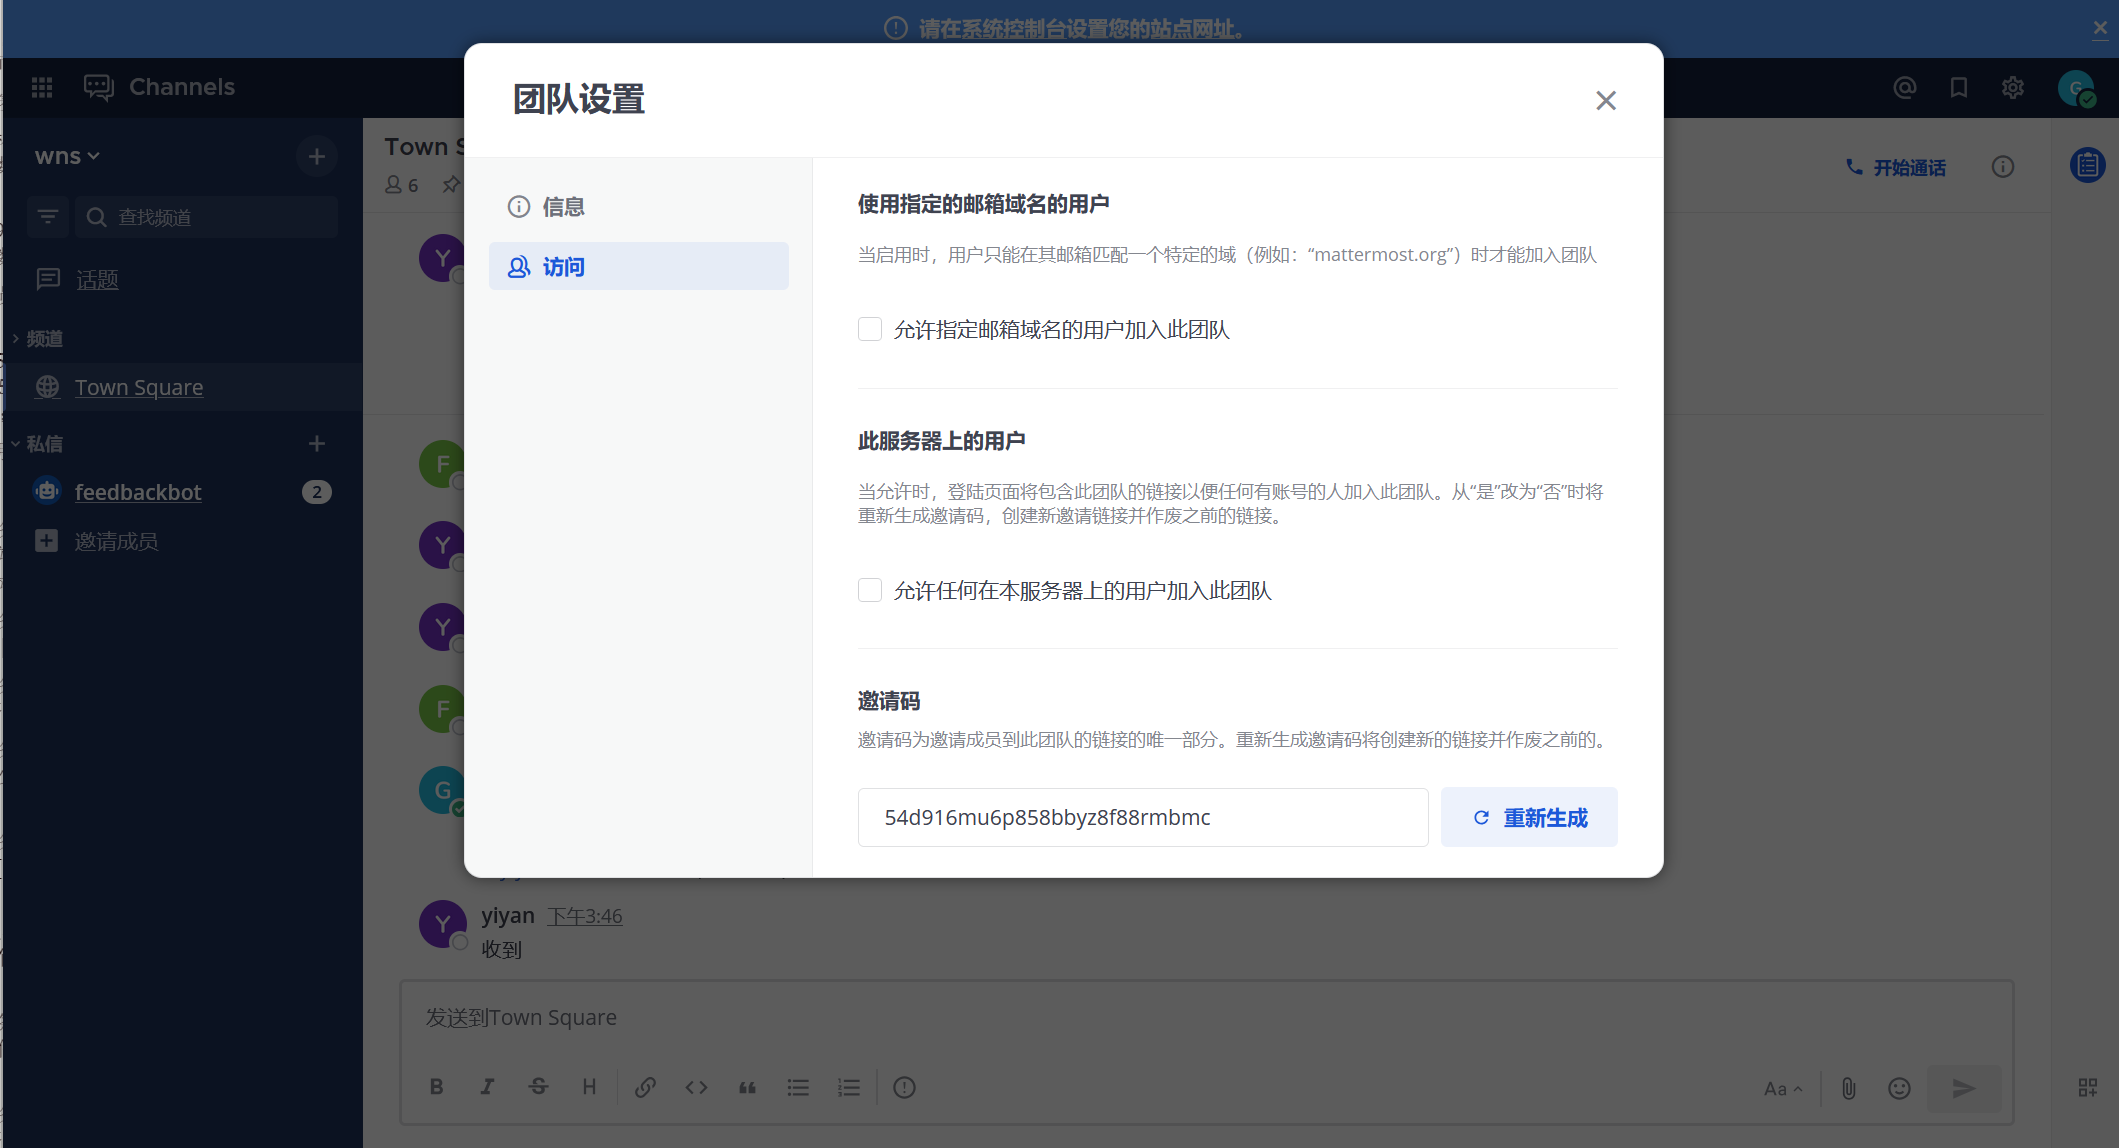
Task: Enable allowing any server user to join
Action: [870, 590]
